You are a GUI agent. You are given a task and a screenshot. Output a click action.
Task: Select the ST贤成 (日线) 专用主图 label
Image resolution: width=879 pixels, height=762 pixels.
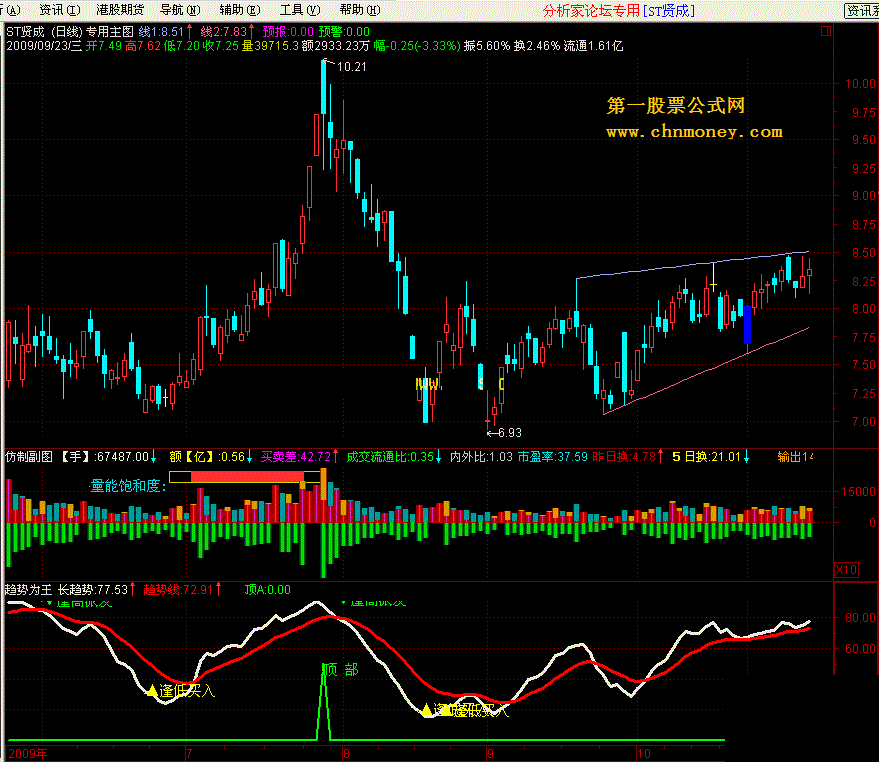click(70, 32)
